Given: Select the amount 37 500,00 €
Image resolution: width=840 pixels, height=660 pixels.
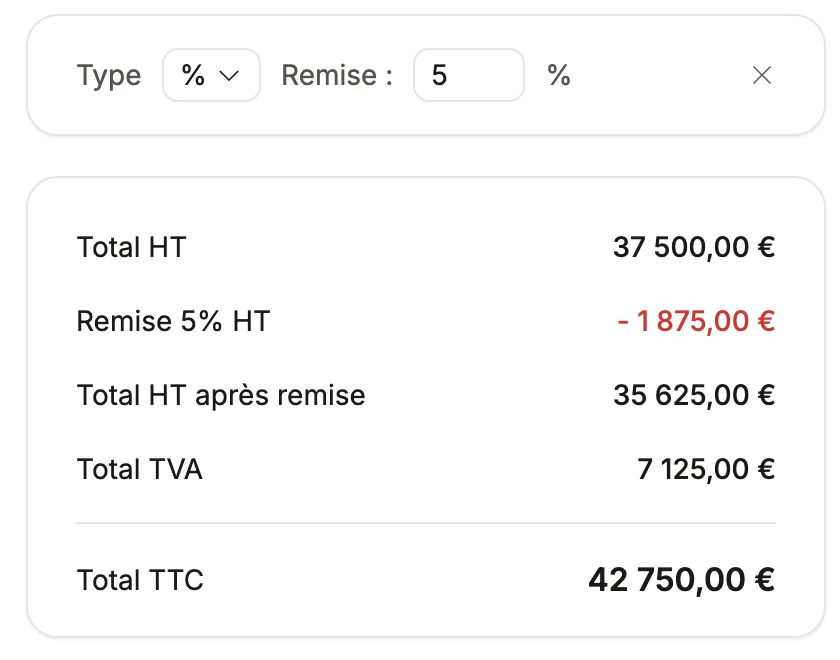Looking at the screenshot, I should [694, 248].
